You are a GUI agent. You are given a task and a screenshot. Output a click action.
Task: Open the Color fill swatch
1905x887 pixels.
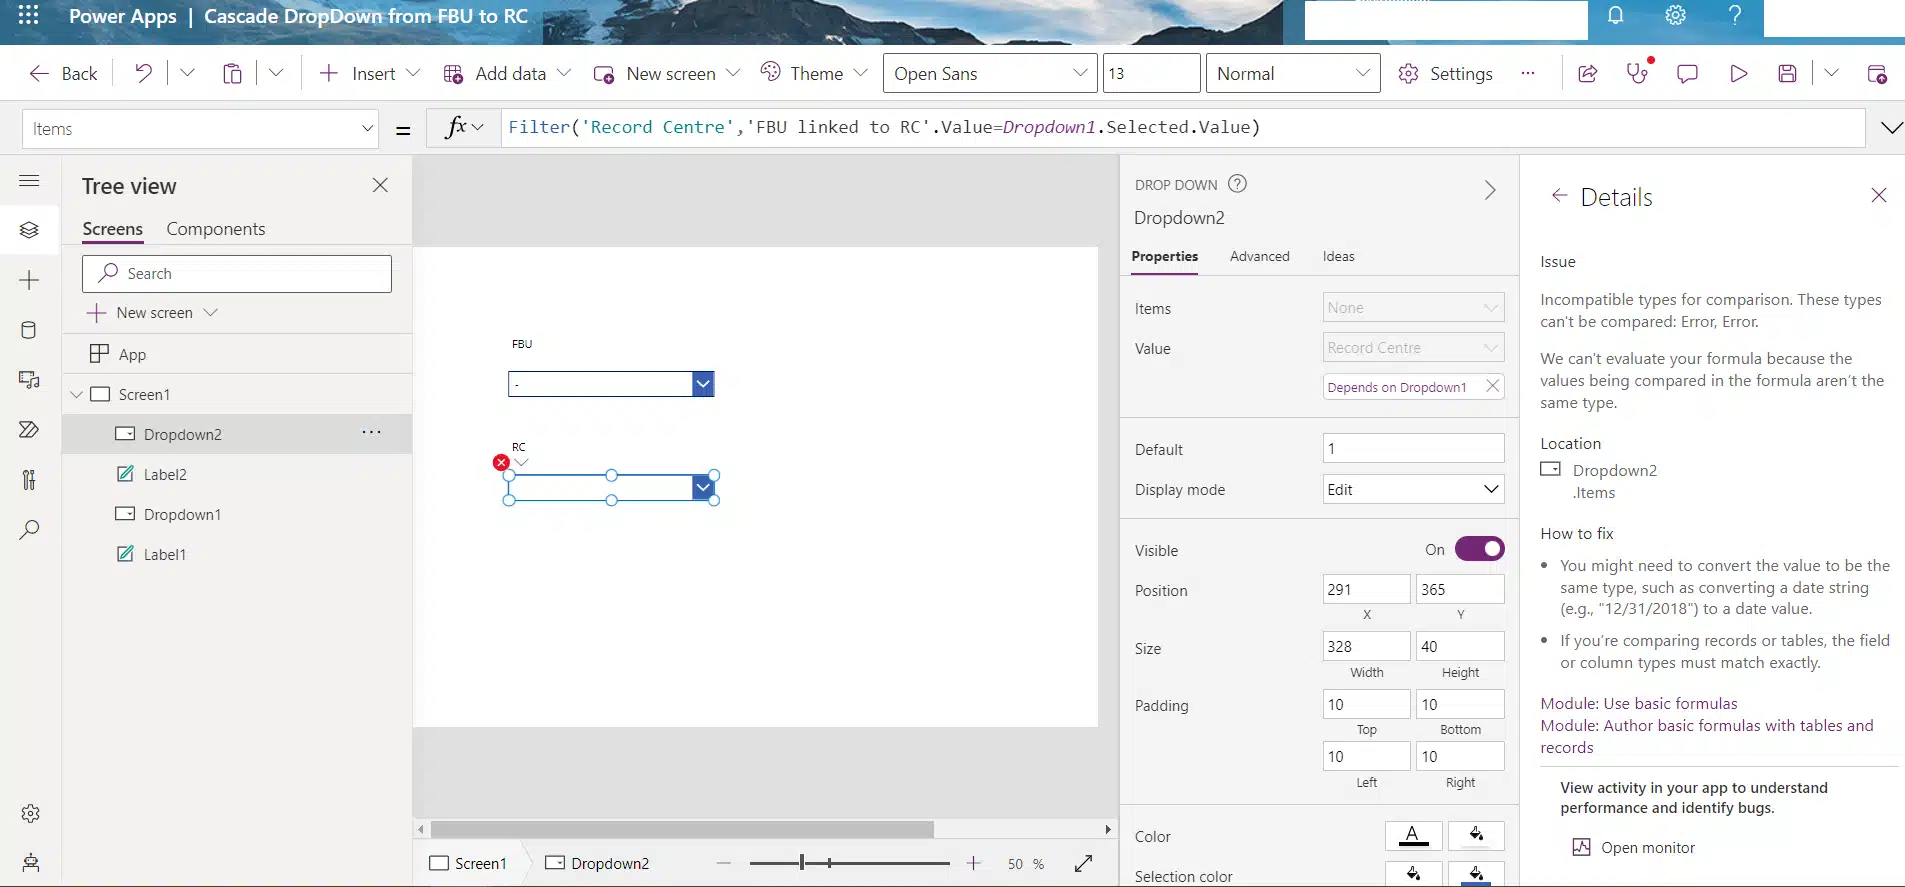[1476, 835]
